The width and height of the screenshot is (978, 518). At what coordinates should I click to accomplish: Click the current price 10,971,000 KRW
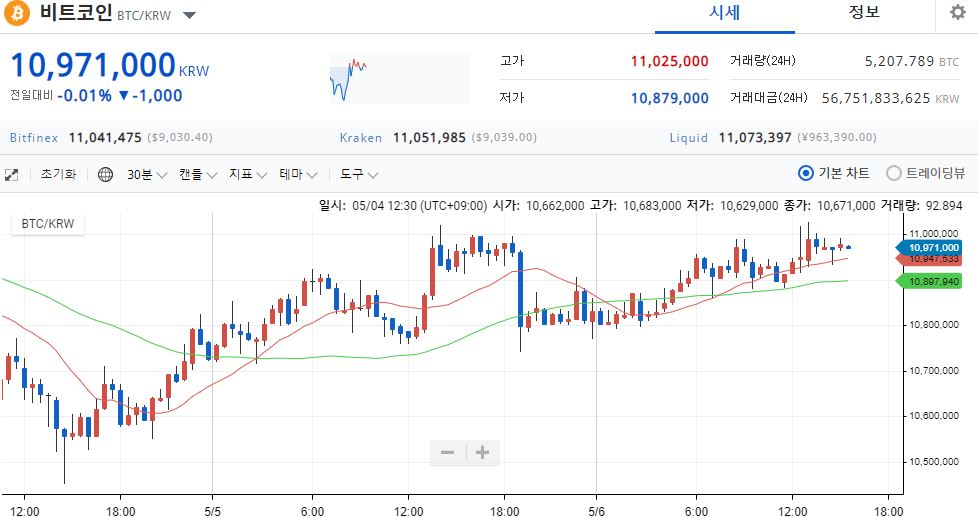(x=110, y=66)
